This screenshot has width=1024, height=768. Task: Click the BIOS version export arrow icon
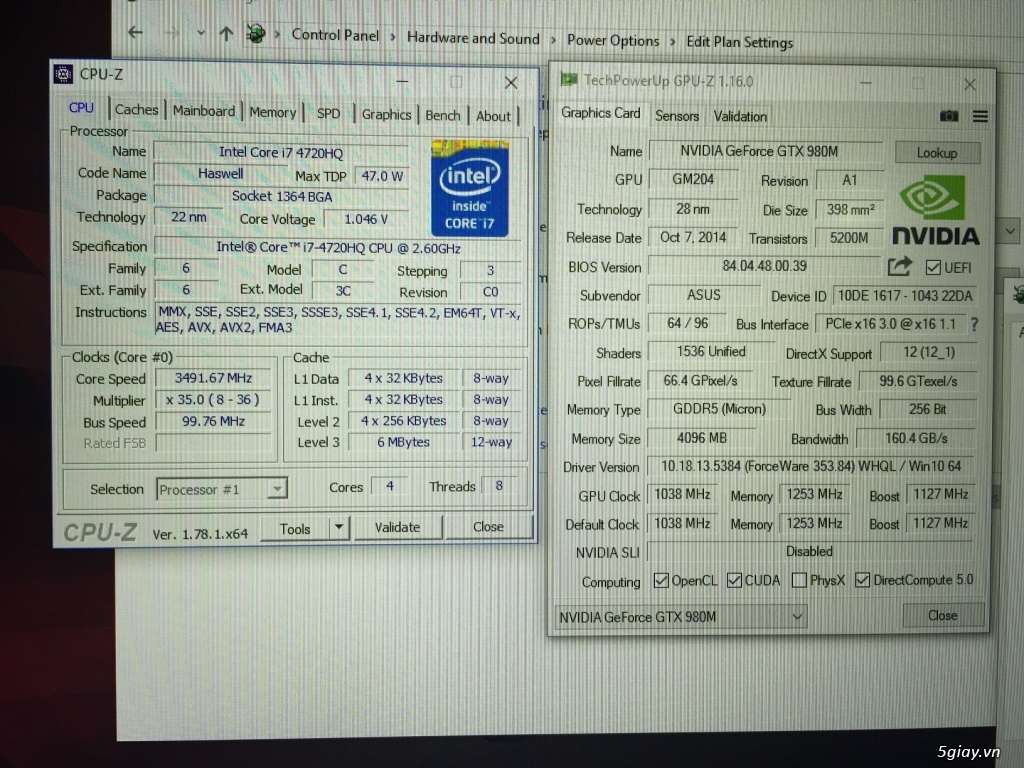(x=898, y=267)
